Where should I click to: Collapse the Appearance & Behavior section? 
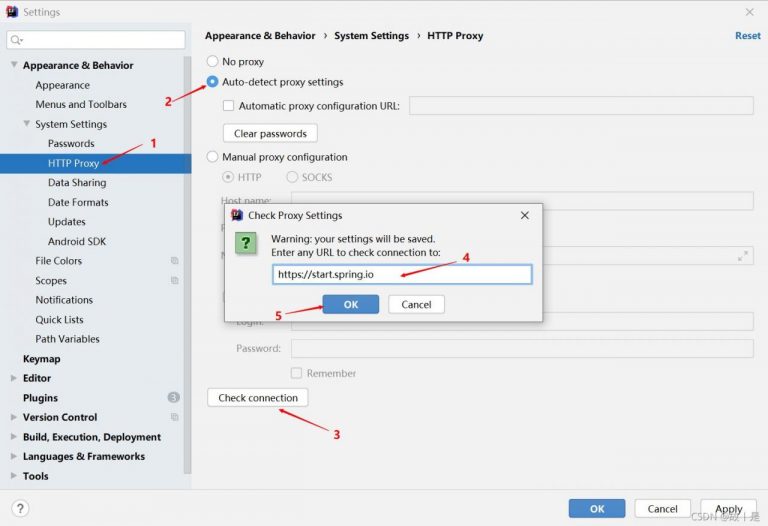[x=14, y=65]
